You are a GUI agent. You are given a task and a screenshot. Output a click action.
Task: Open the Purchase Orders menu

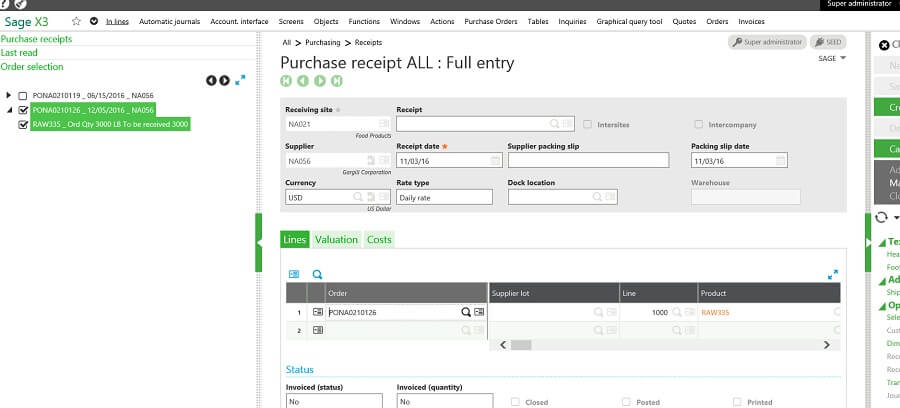click(x=490, y=21)
